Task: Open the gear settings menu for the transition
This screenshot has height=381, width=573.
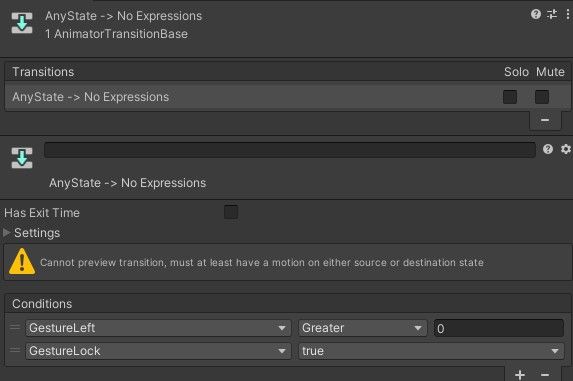Action: [566, 149]
